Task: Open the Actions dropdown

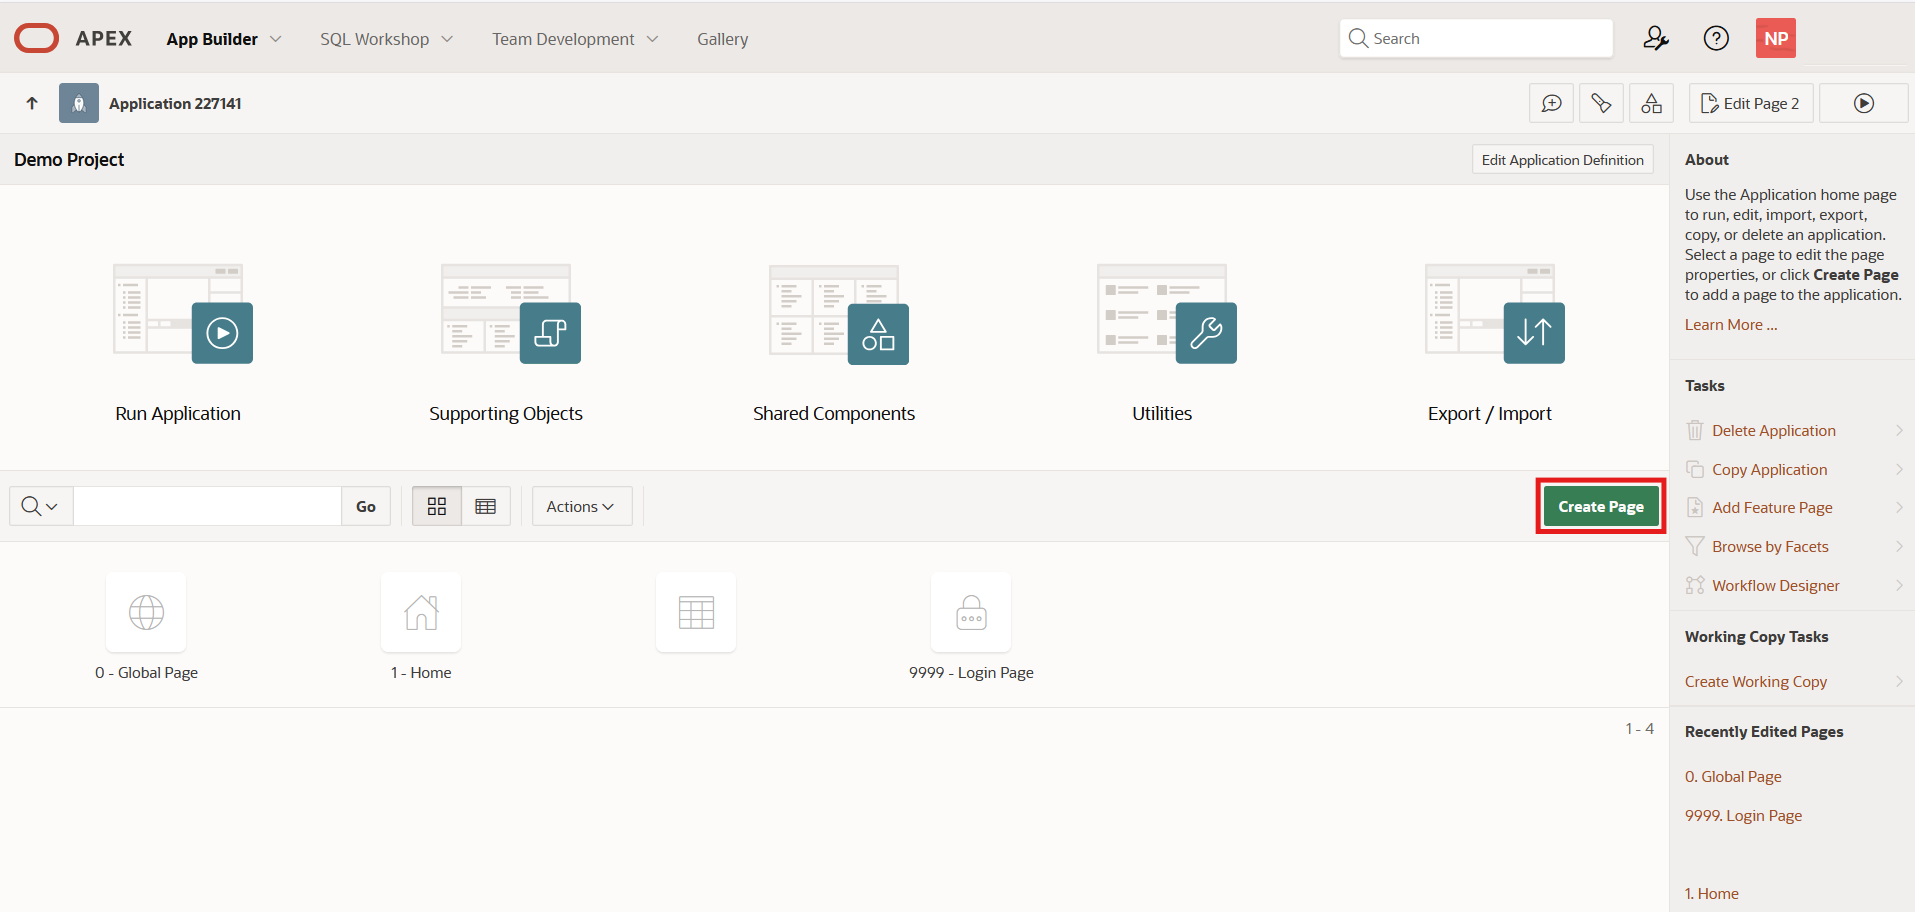Action: 580,506
